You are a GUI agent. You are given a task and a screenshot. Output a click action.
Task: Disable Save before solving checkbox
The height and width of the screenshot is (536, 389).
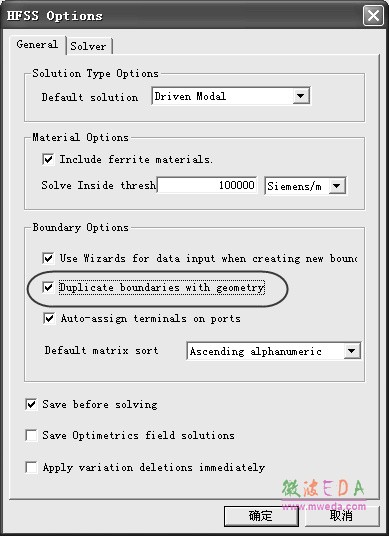click(x=31, y=404)
